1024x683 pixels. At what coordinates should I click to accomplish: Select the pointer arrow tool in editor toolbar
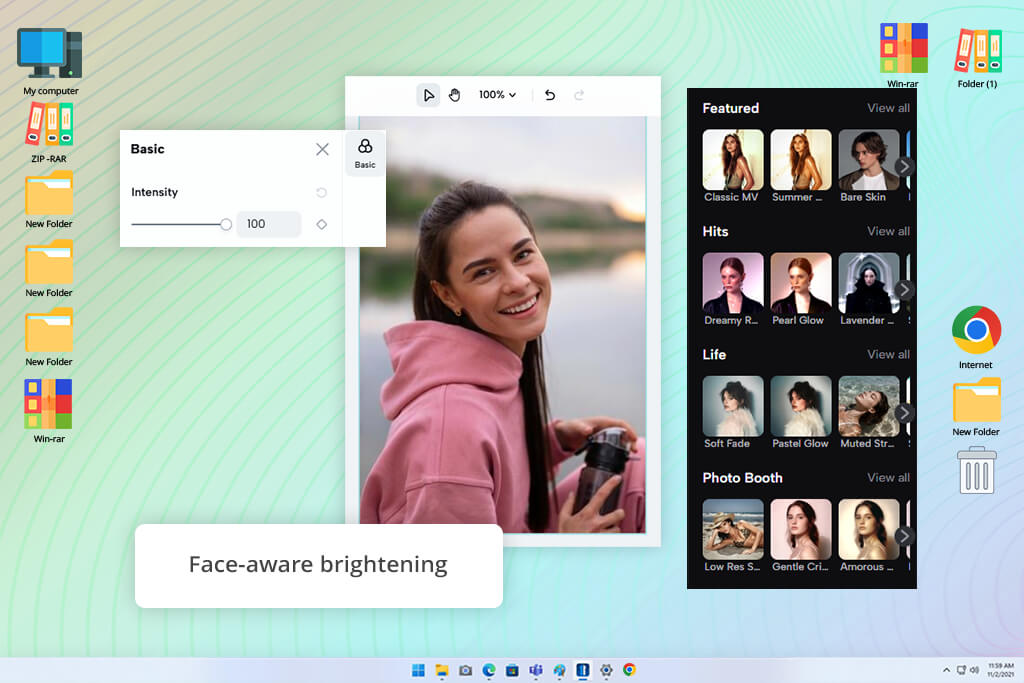coord(428,95)
